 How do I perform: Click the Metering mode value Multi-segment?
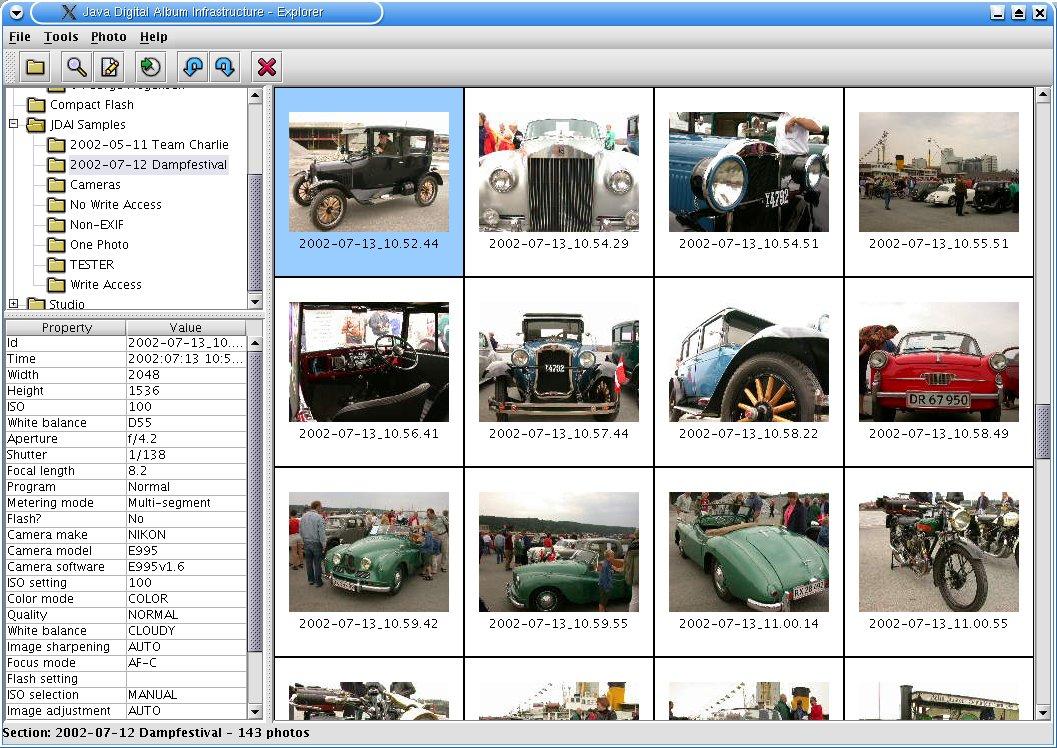pos(186,503)
